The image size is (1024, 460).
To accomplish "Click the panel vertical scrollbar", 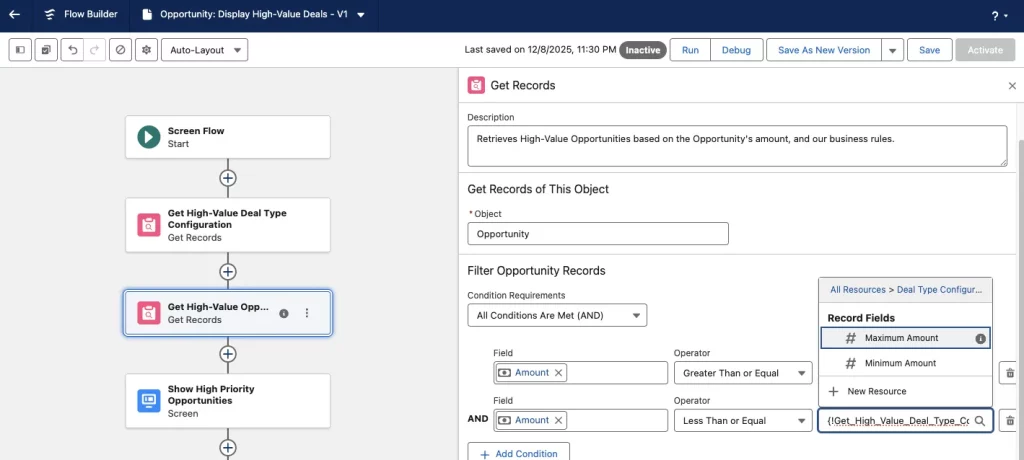I will pos(1021,301).
